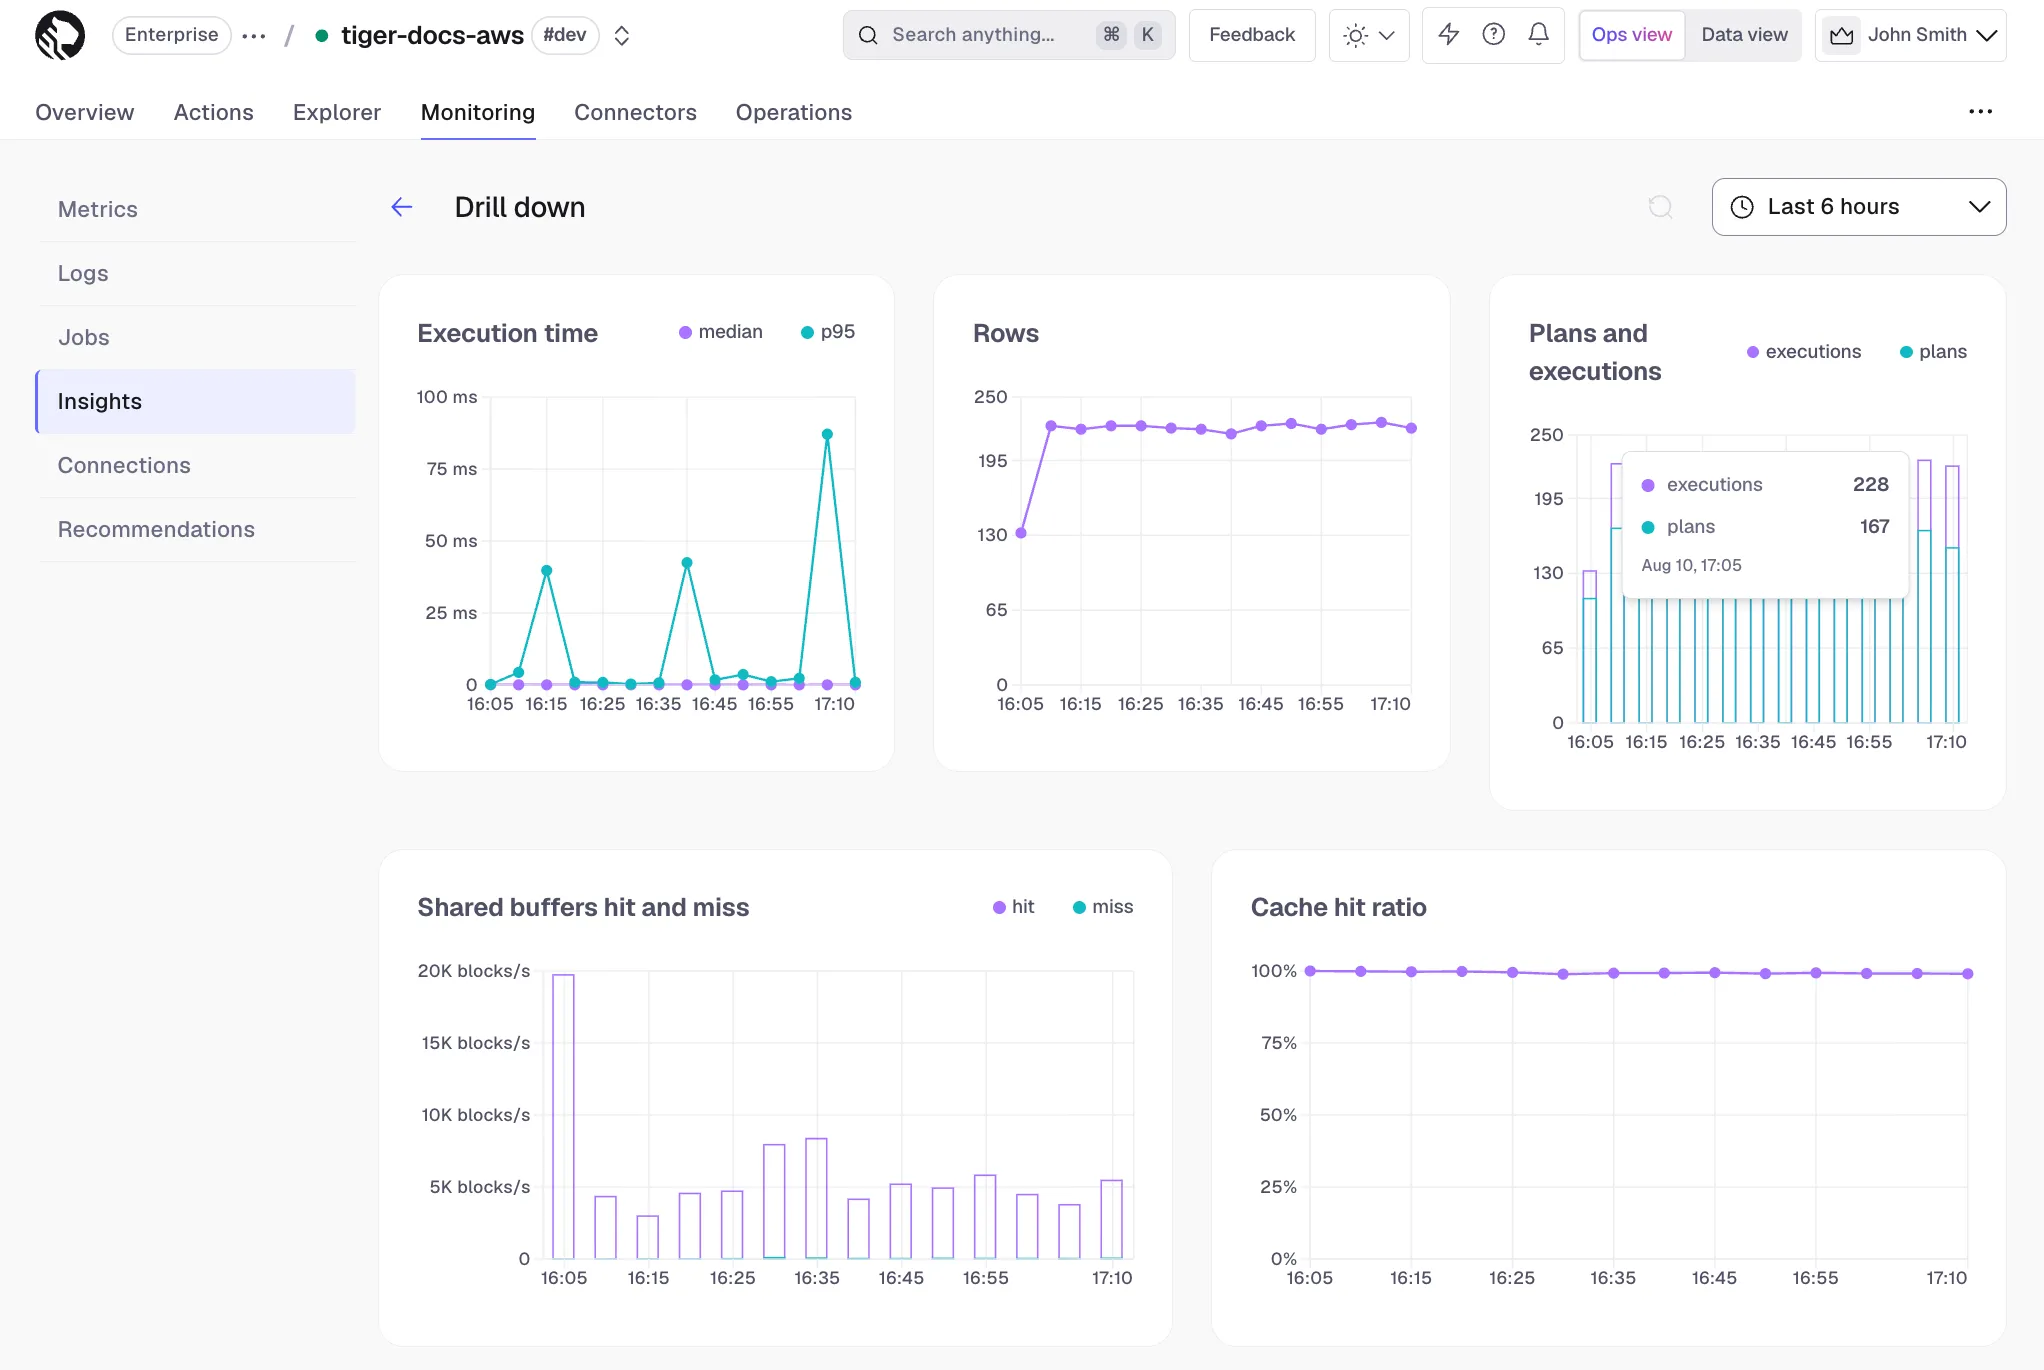Viewport: 2044px width, 1370px height.
Task: Click the miss legend color dot
Action: (1079, 908)
